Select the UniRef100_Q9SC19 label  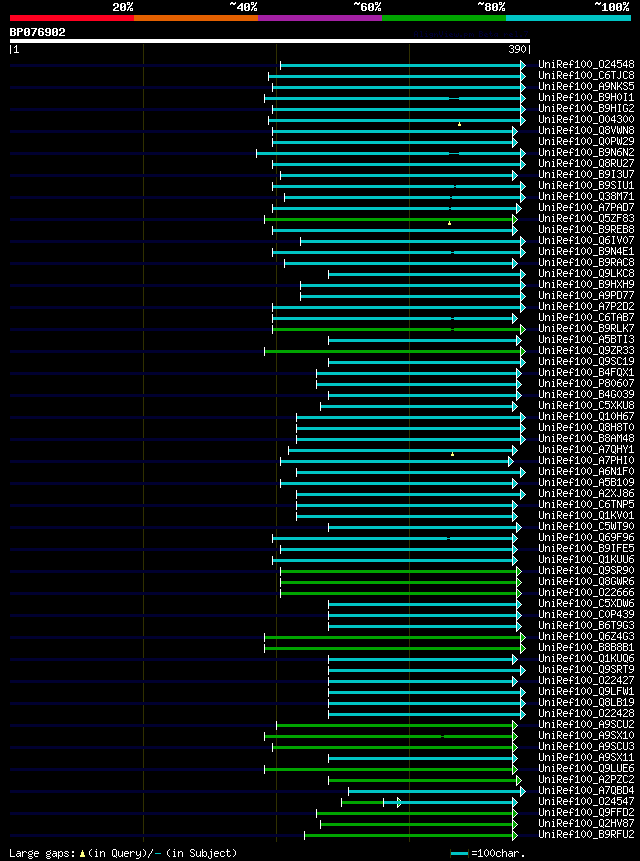[586, 361]
